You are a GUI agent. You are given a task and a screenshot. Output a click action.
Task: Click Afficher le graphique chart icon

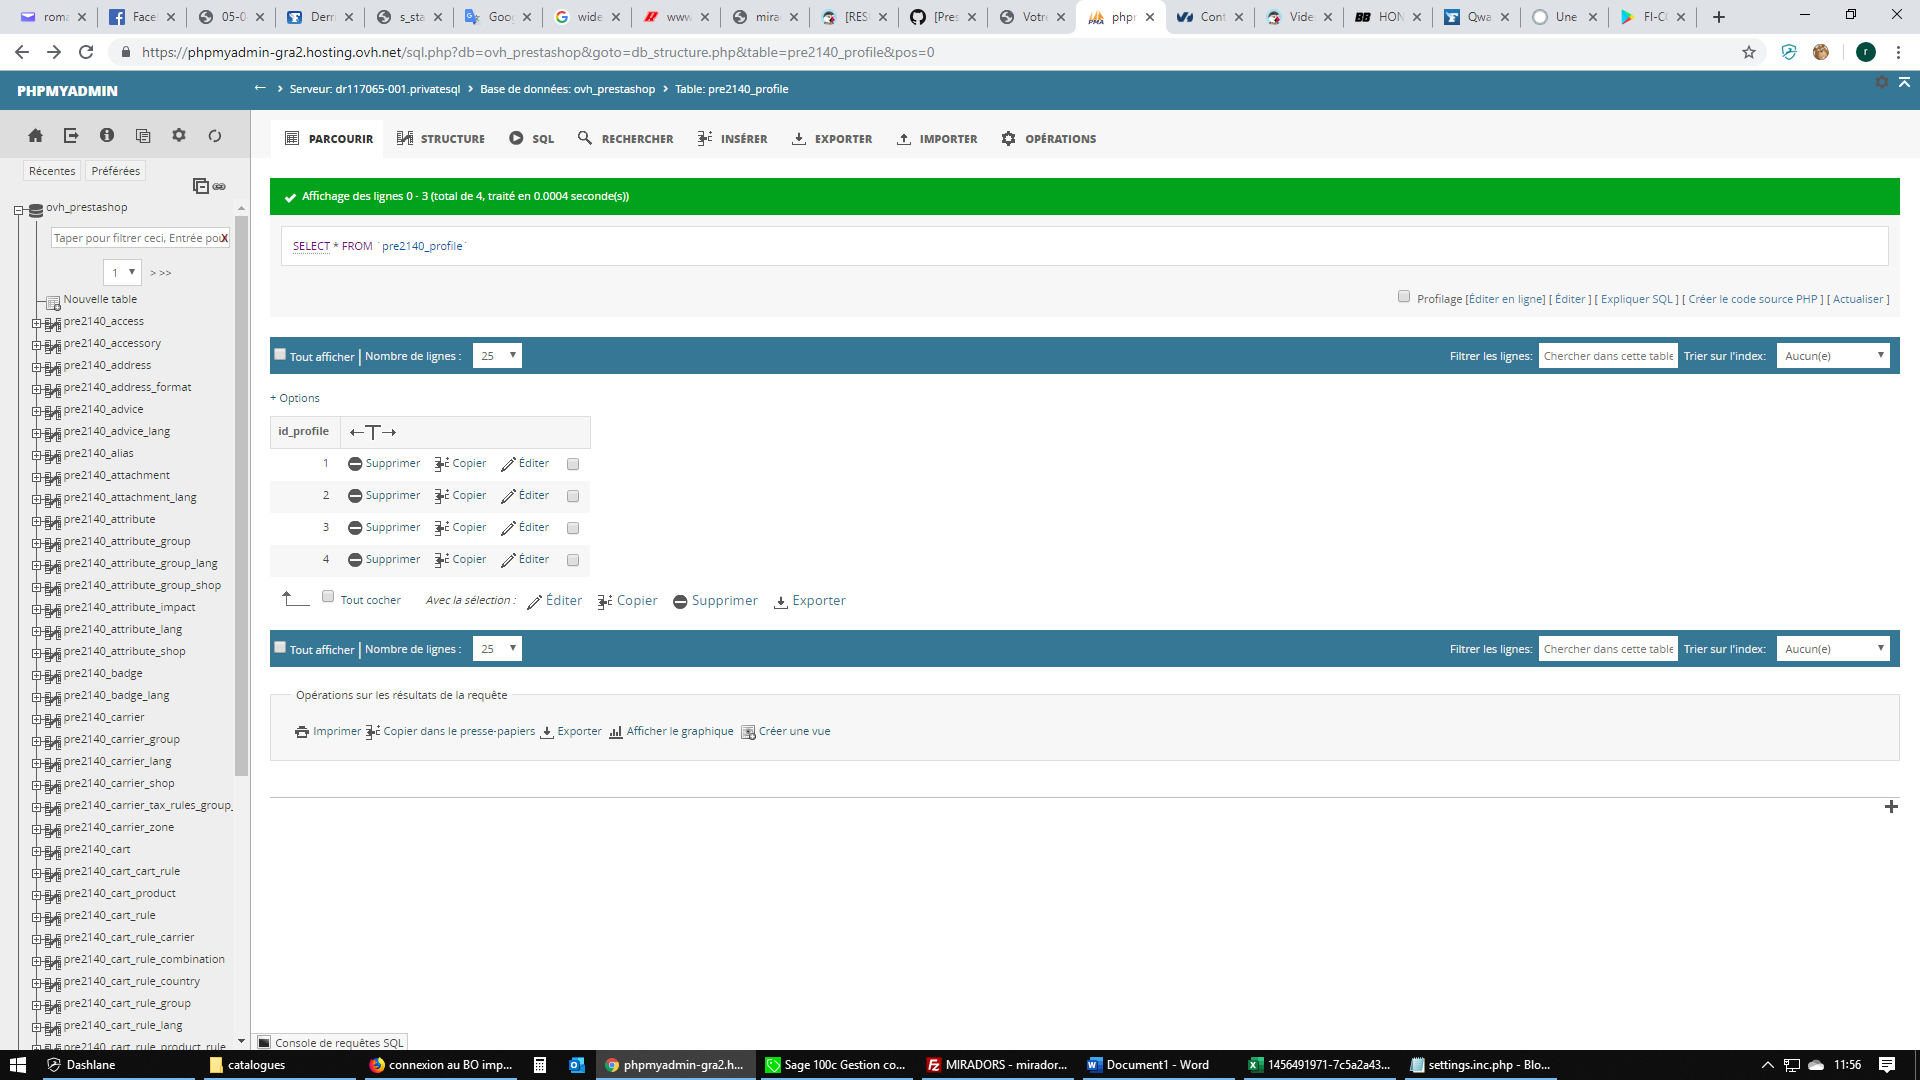(x=616, y=732)
